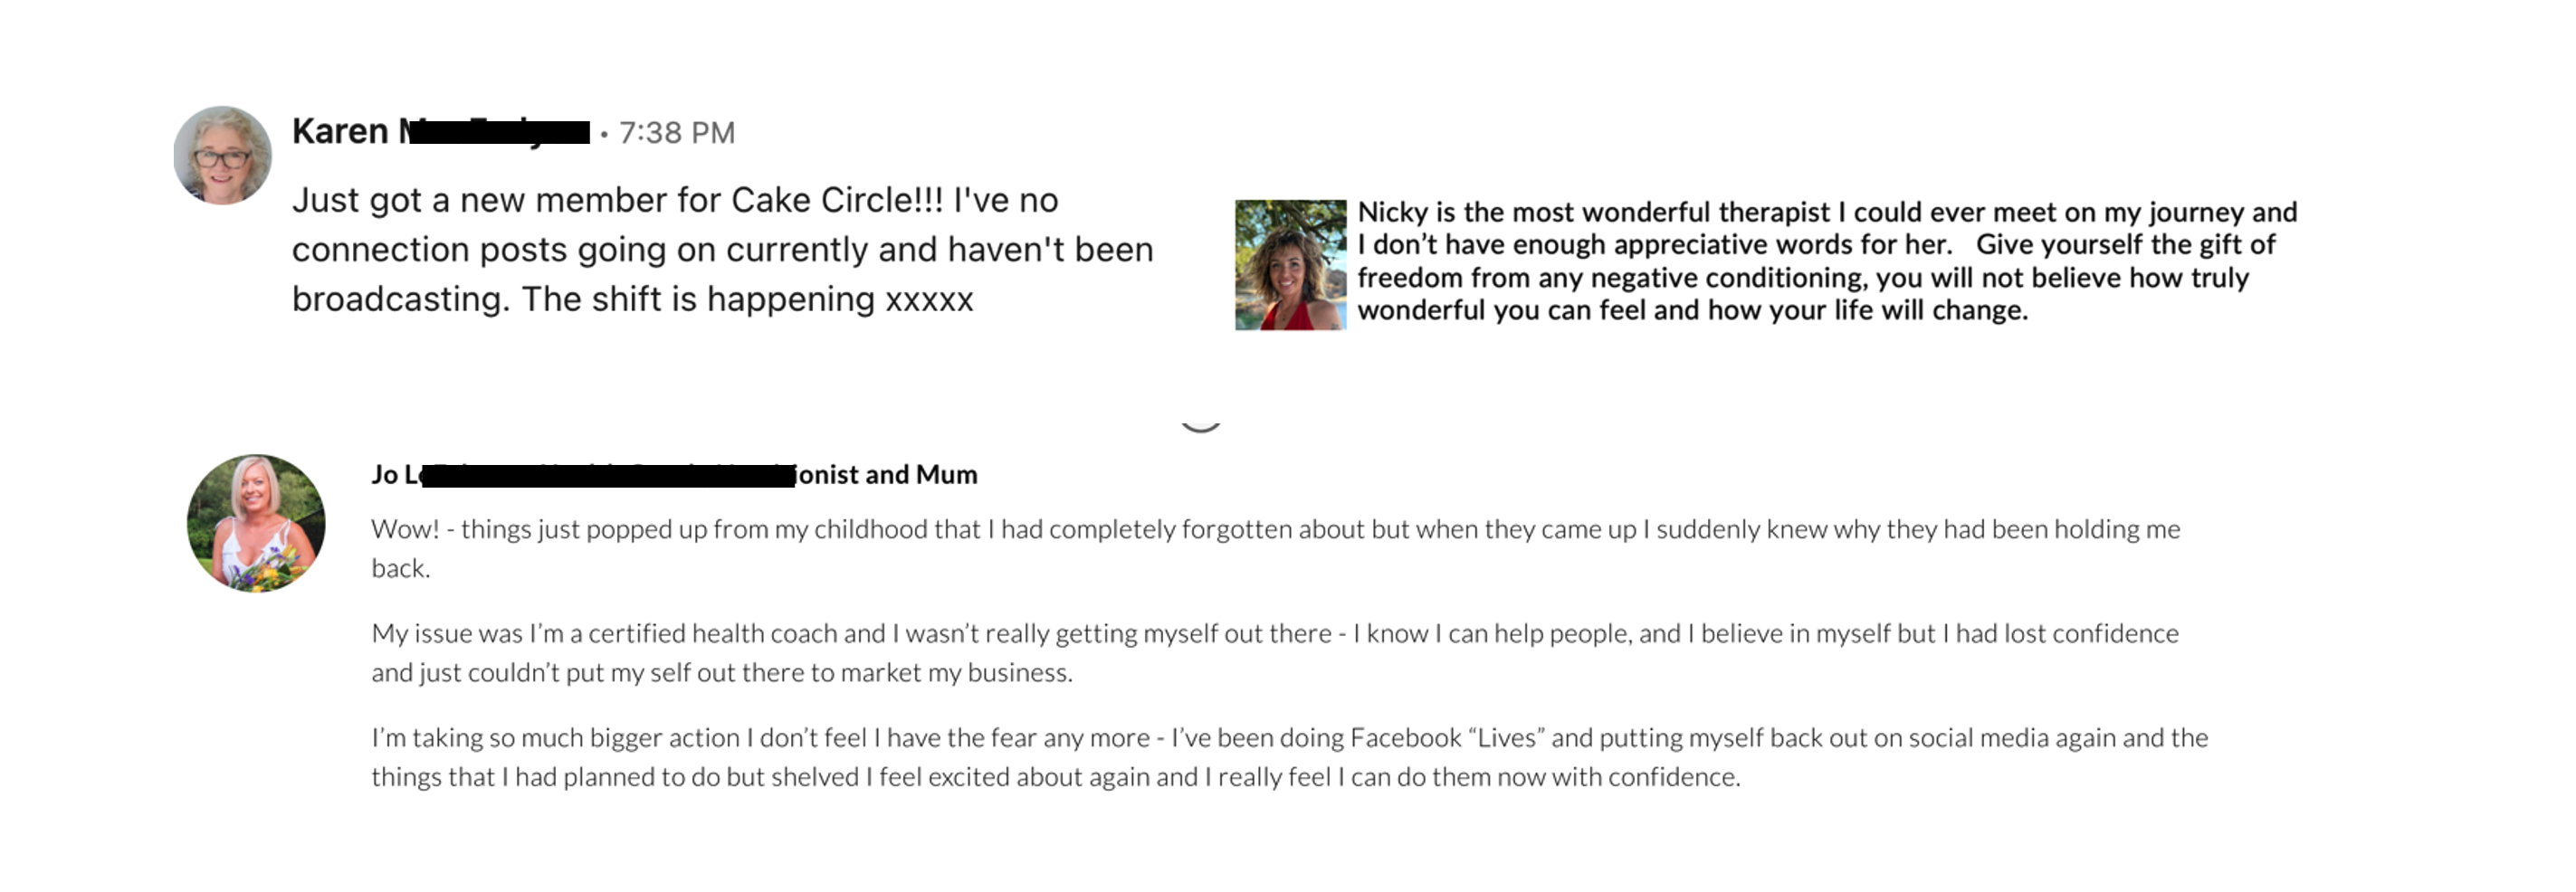This screenshot has height=892, width=2576.
Task: Open Karen's profile via her name
Action: [340, 132]
